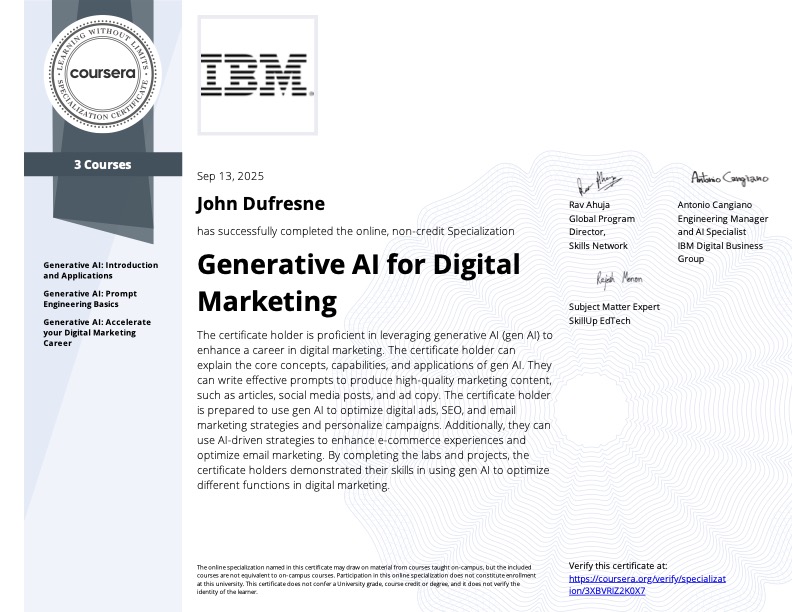Click the 'Antonio Cangiano' name text
Image resolution: width=792 pixels, height=612 pixels.
715,205
